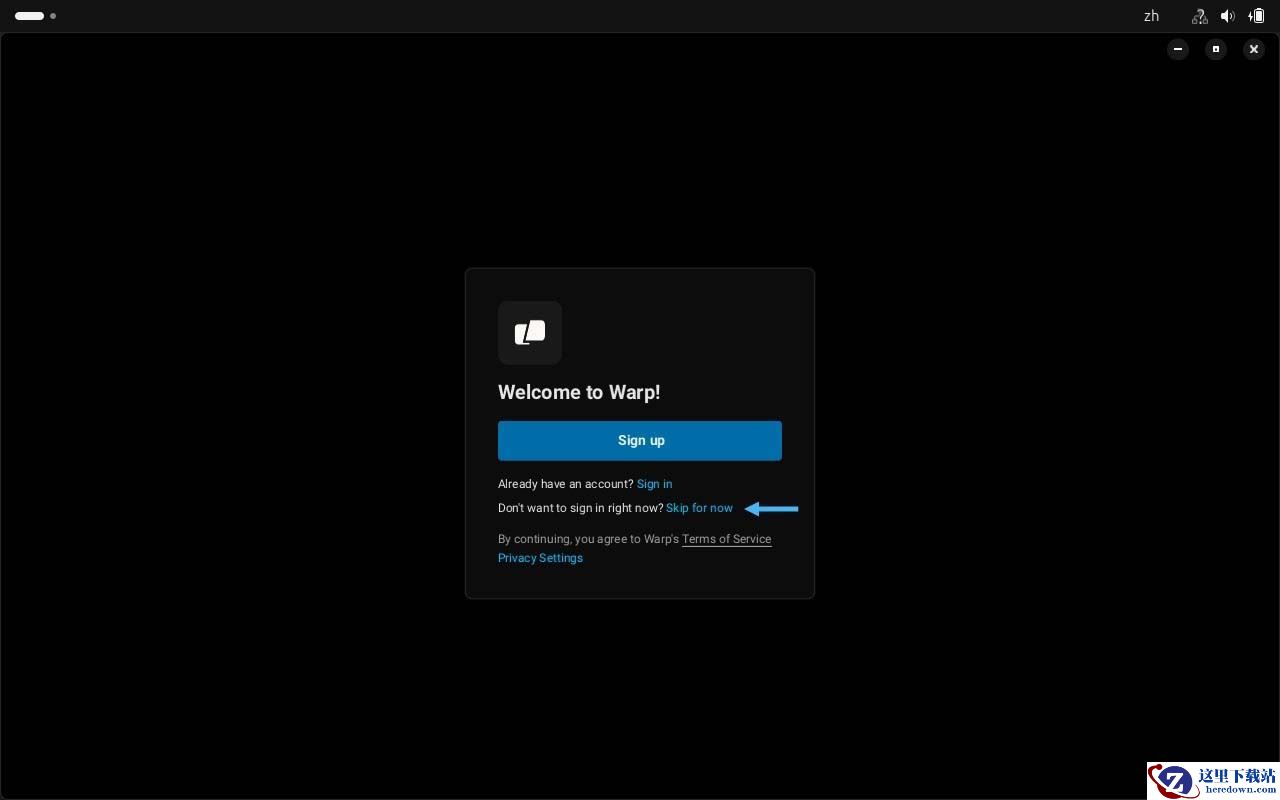Open the Sign in link
The height and width of the screenshot is (800, 1280).
pos(655,484)
